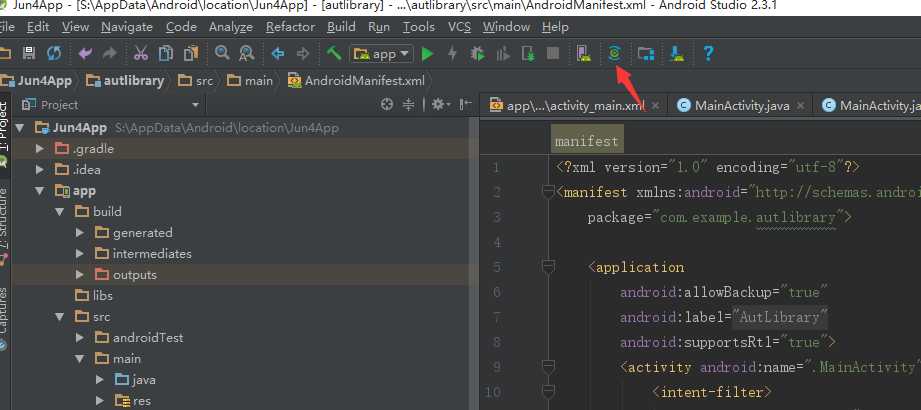Navigate Back using blue left arrow
This screenshot has width=921, height=410.
(x=278, y=54)
